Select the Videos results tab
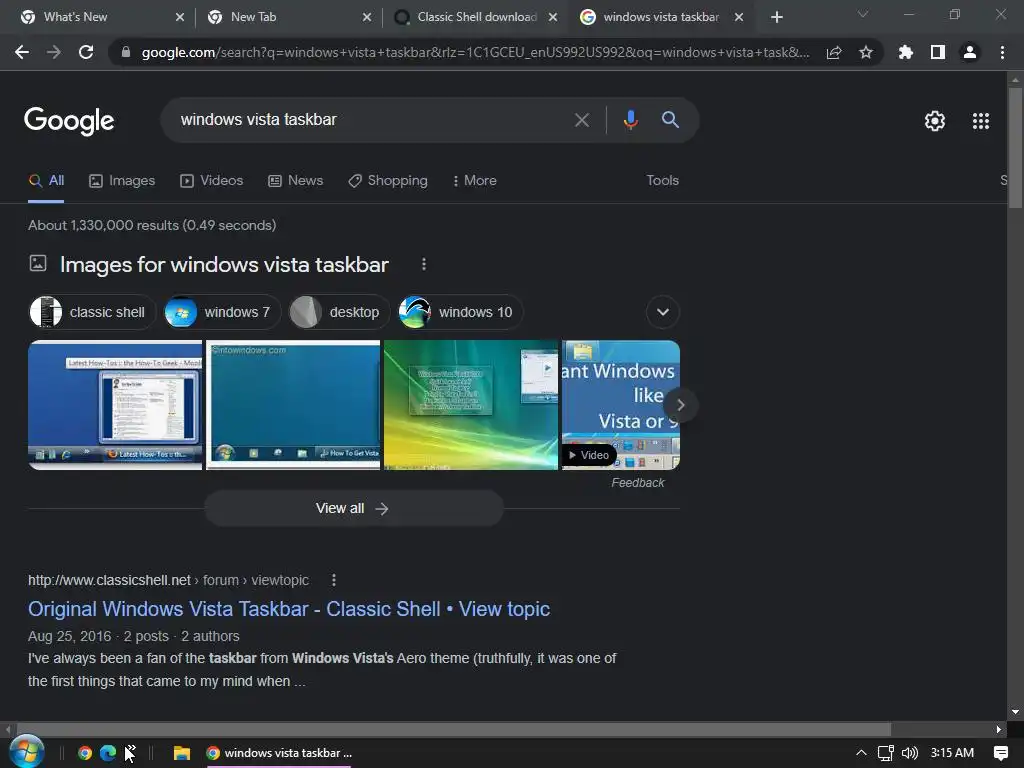This screenshot has height=768, width=1024. pos(212,181)
